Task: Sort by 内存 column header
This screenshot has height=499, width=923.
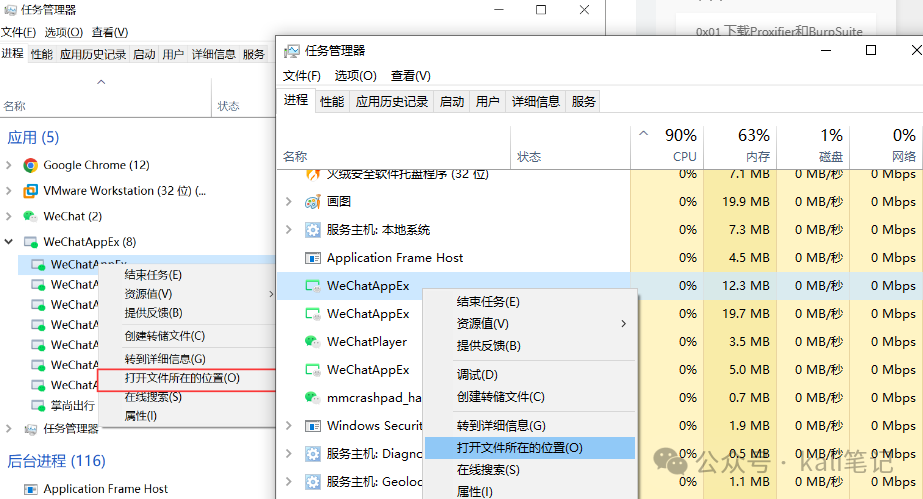Action: click(740, 147)
